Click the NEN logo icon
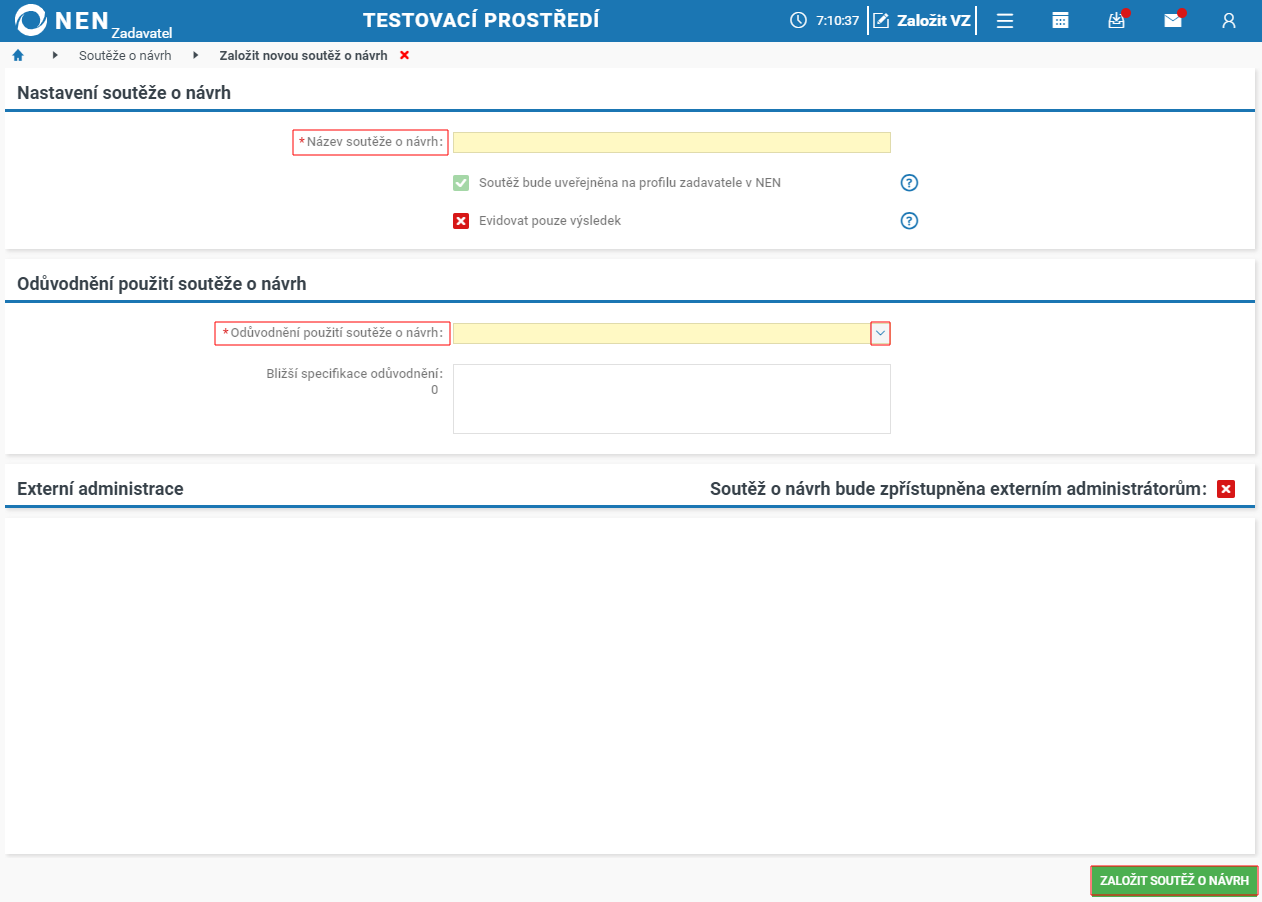1262x902 pixels. click(32, 20)
